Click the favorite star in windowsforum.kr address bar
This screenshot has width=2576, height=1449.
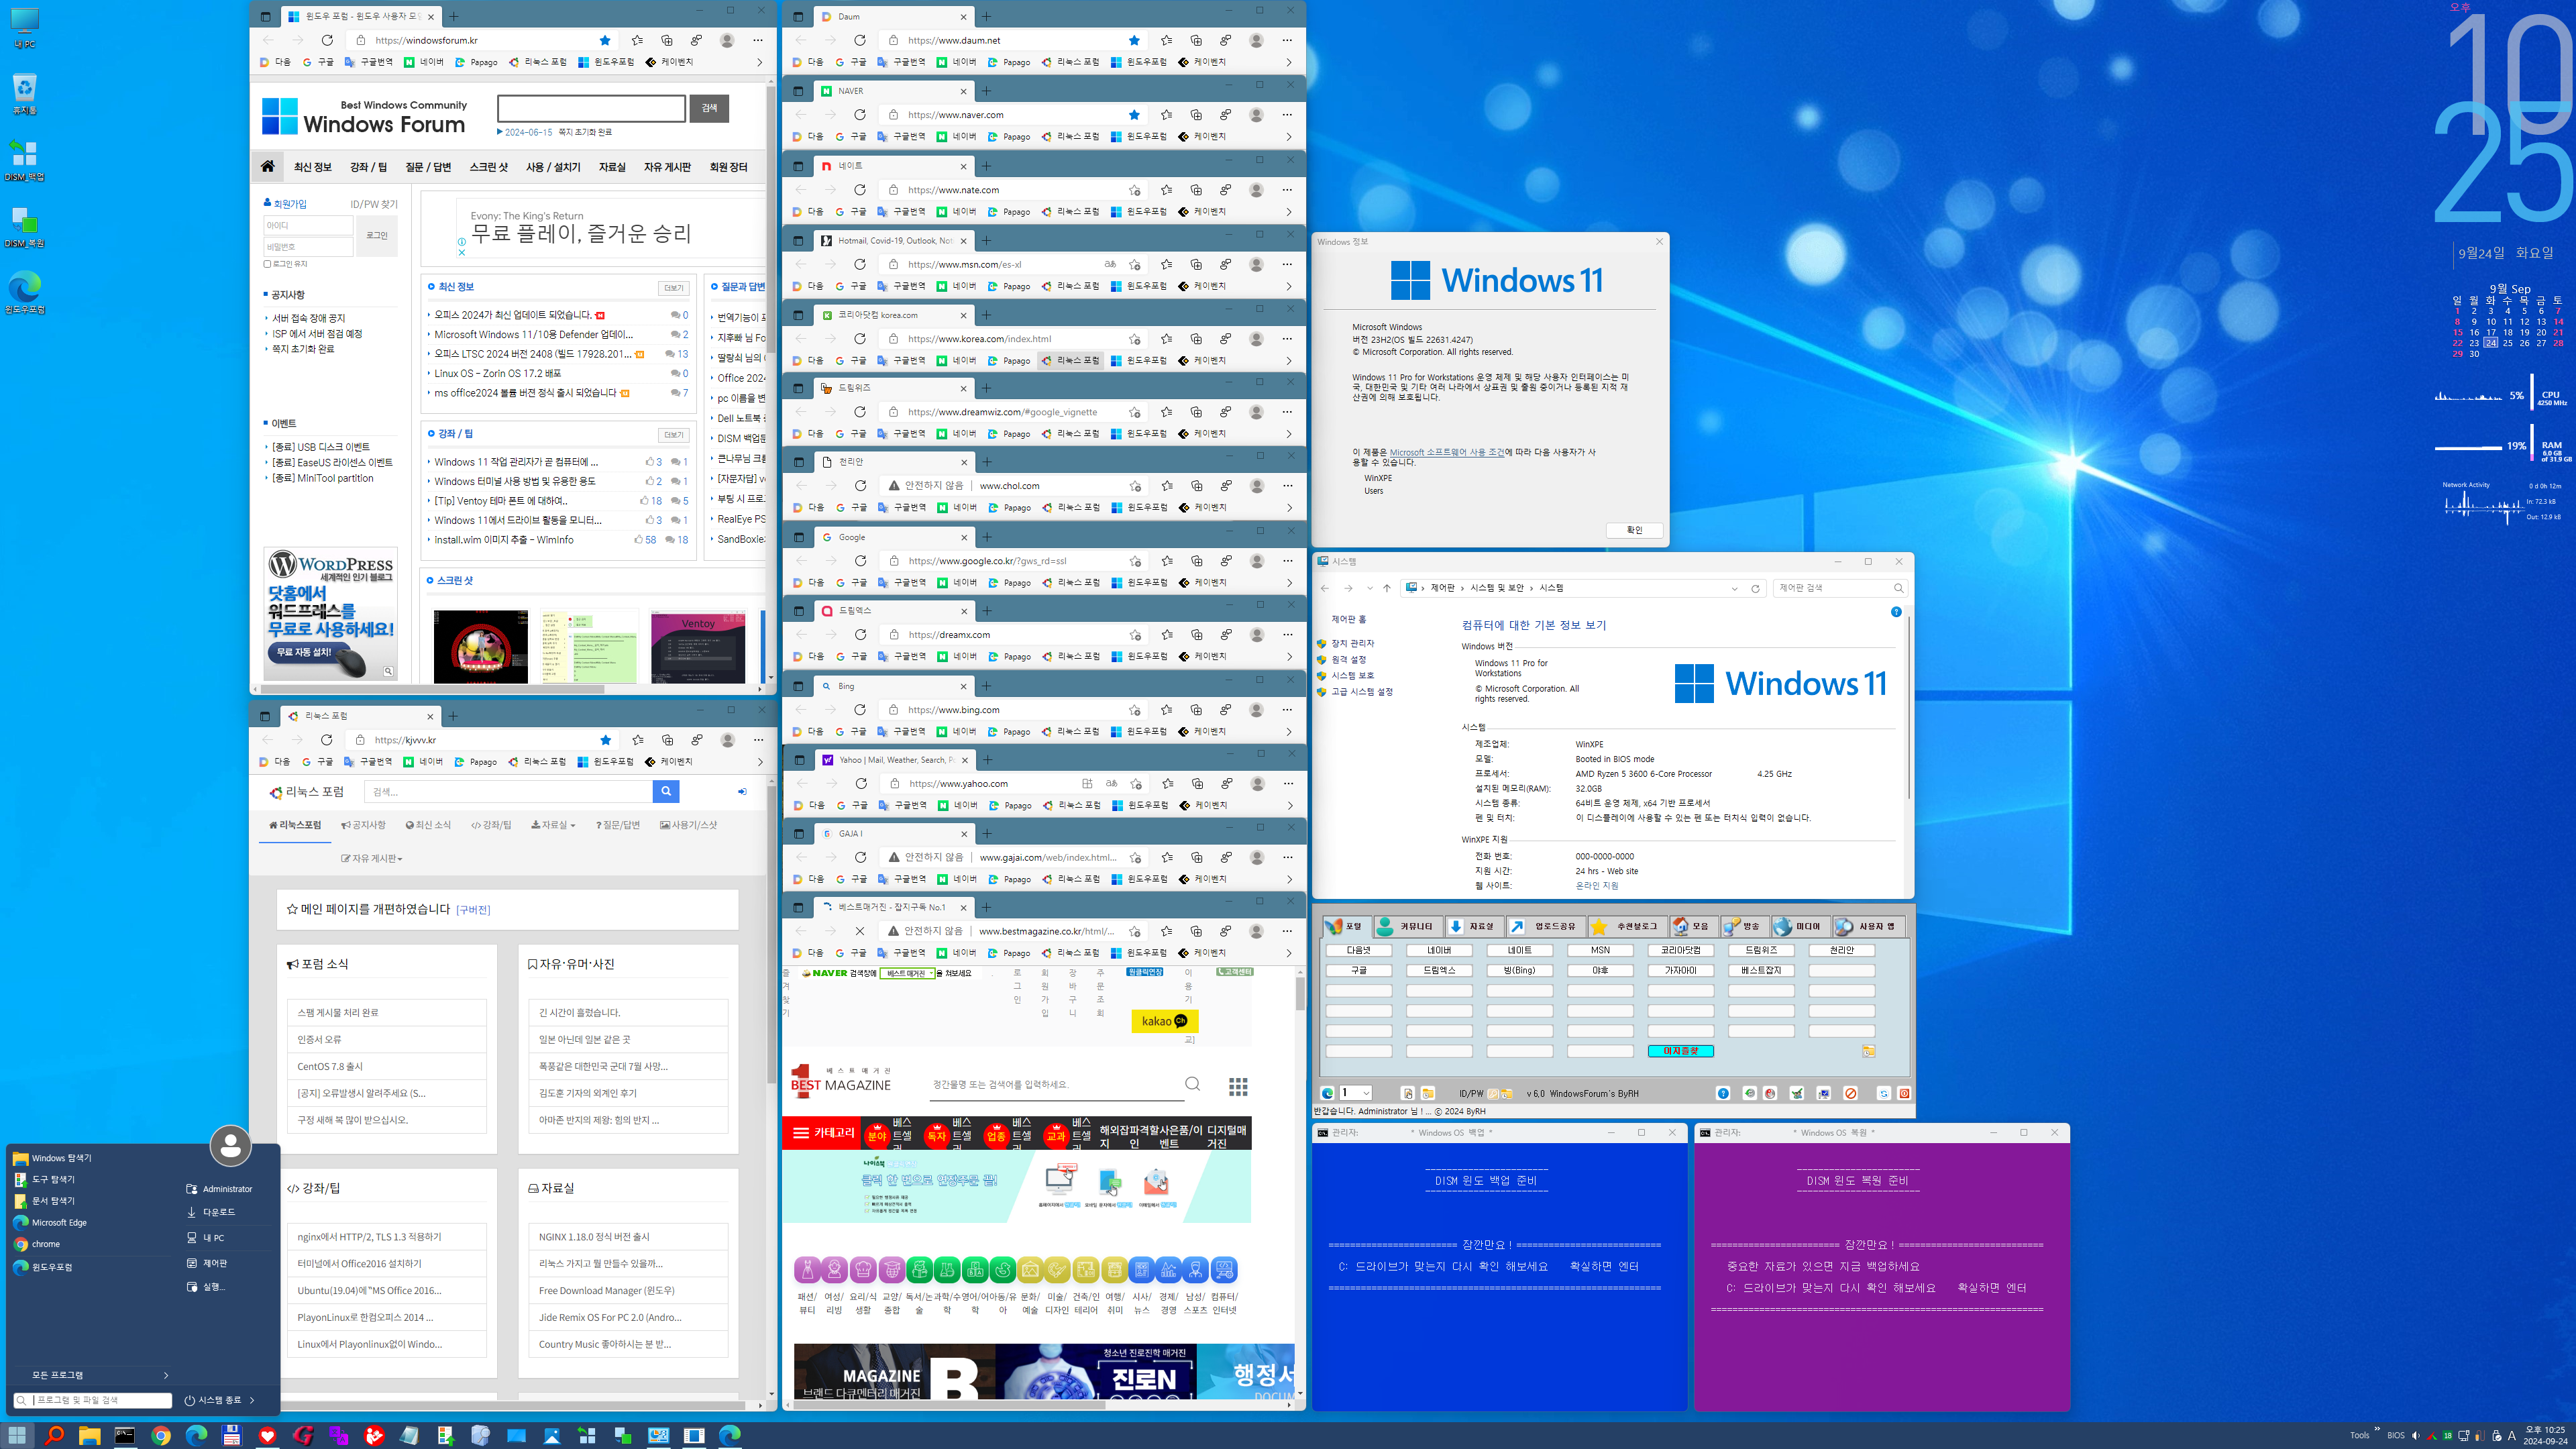coord(605,40)
